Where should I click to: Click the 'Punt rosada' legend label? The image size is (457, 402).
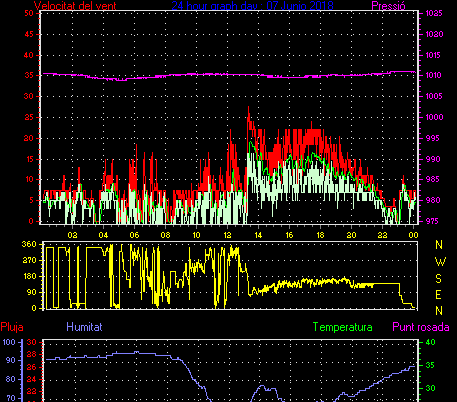[x=421, y=327]
